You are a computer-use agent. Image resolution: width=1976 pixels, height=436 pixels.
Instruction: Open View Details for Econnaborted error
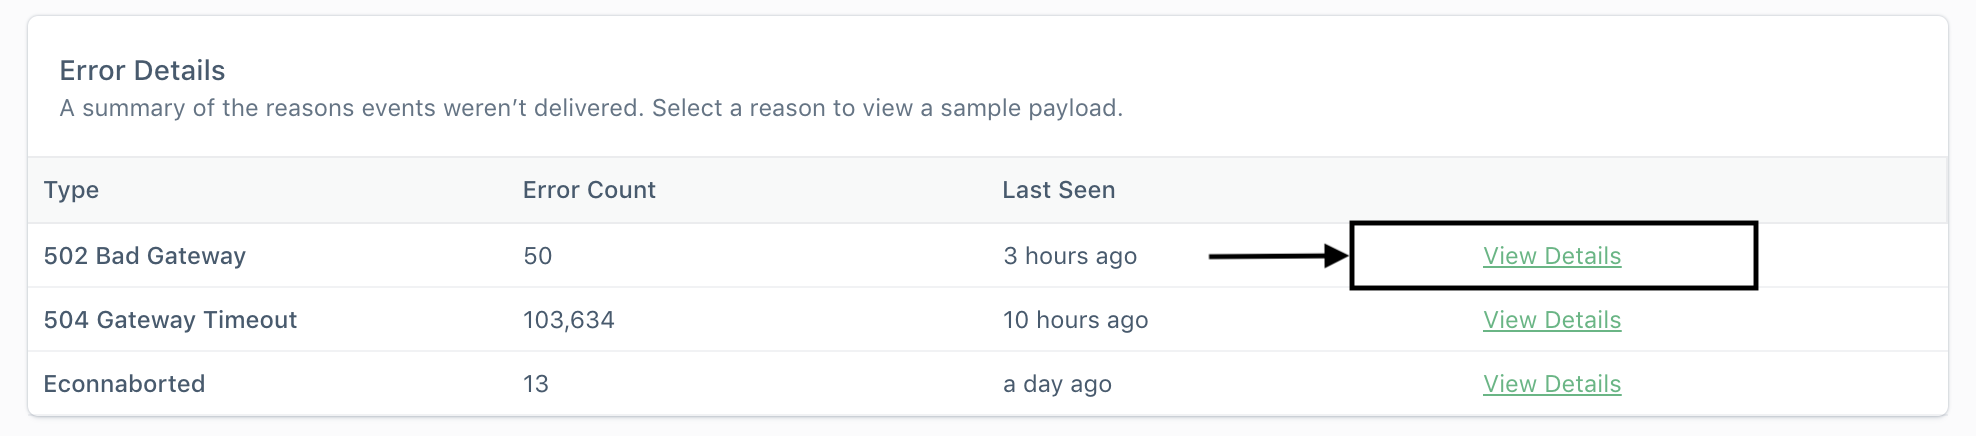[x=1551, y=384]
